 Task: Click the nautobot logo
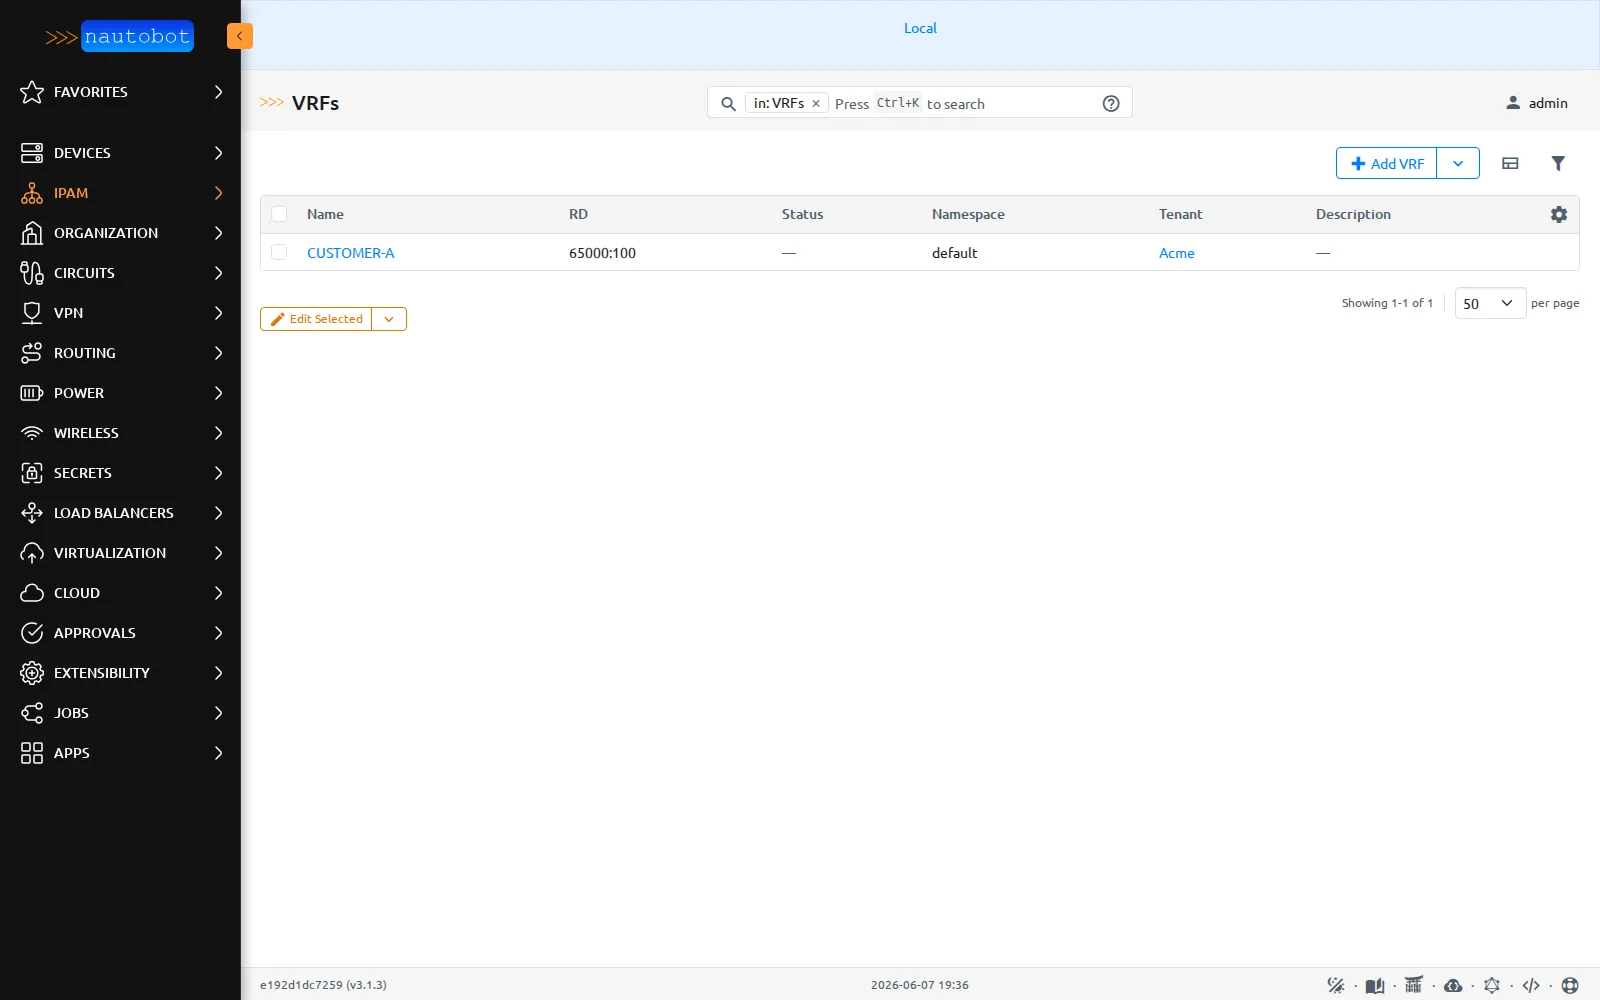120,37
